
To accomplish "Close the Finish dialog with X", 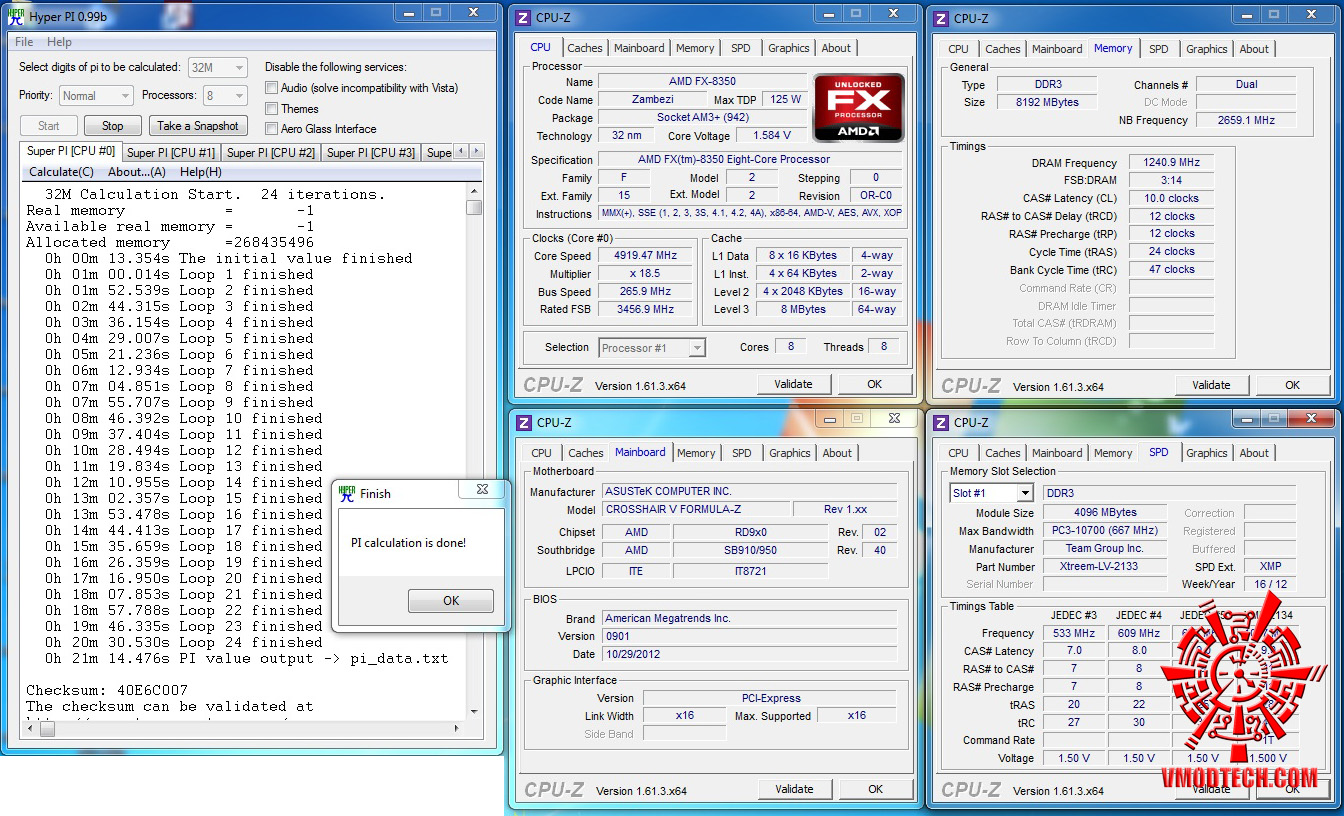I will [482, 490].
